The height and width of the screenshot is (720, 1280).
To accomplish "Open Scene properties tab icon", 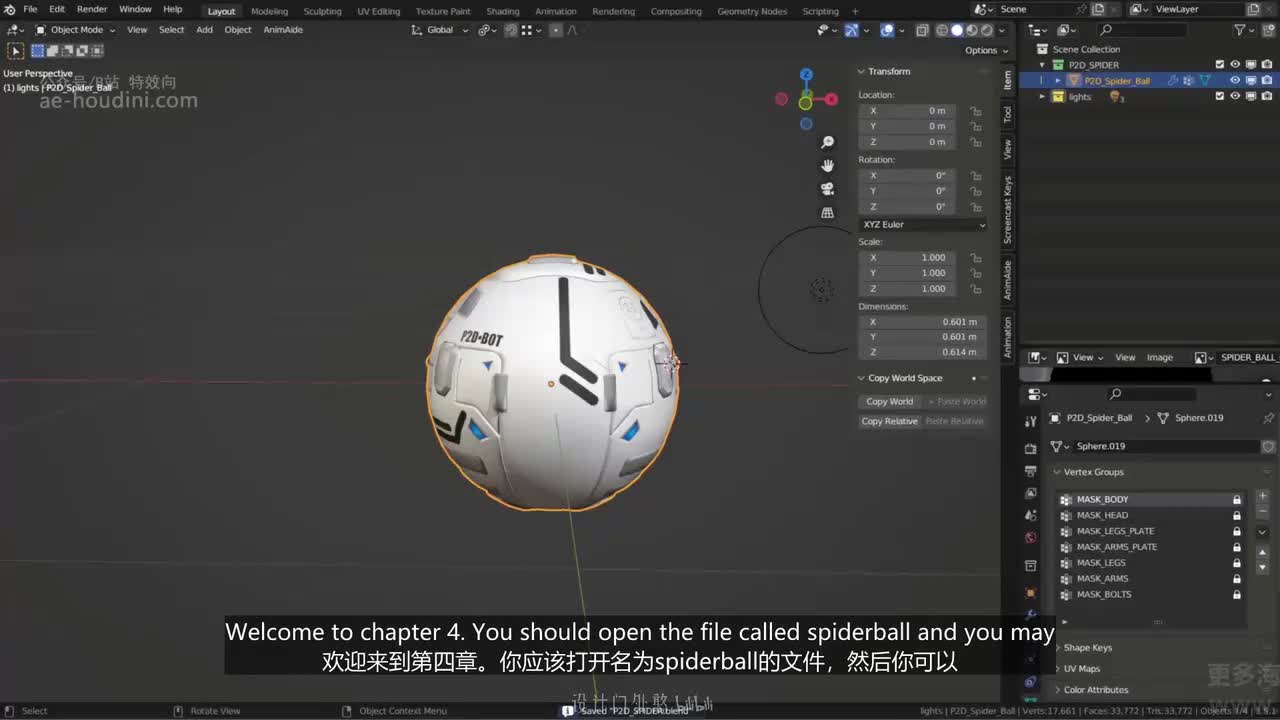I will [1030, 516].
